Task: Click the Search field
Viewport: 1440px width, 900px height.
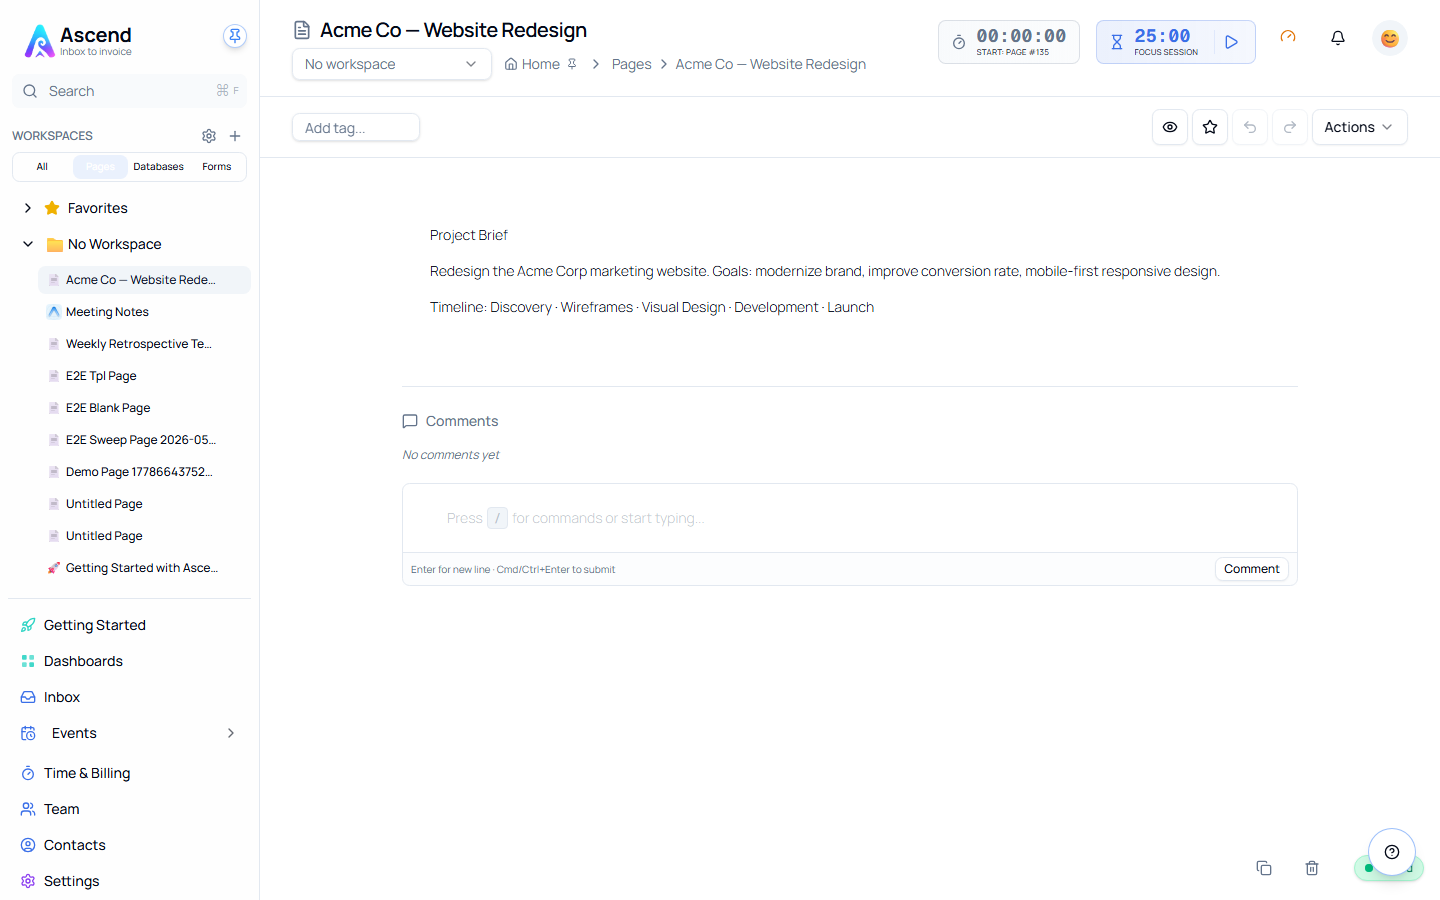Action: [x=129, y=91]
